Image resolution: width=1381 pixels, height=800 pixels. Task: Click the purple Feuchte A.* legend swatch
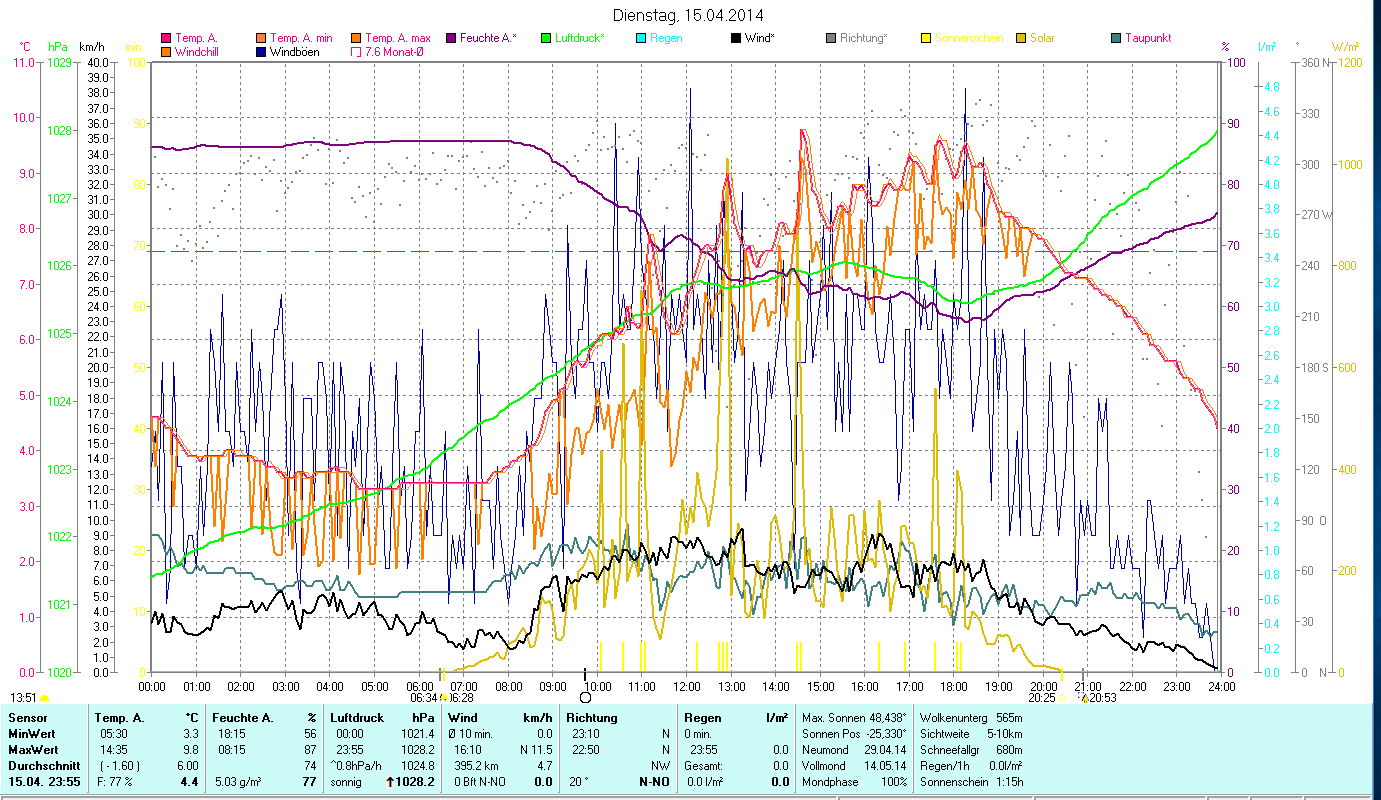point(451,39)
